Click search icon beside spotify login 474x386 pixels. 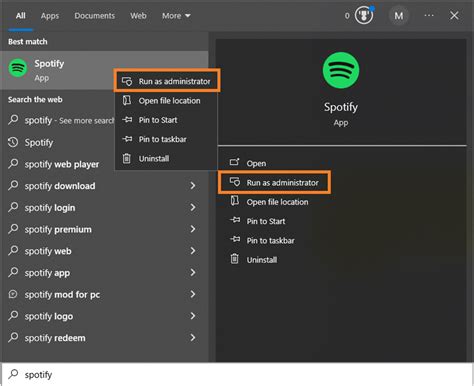point(13,207)
